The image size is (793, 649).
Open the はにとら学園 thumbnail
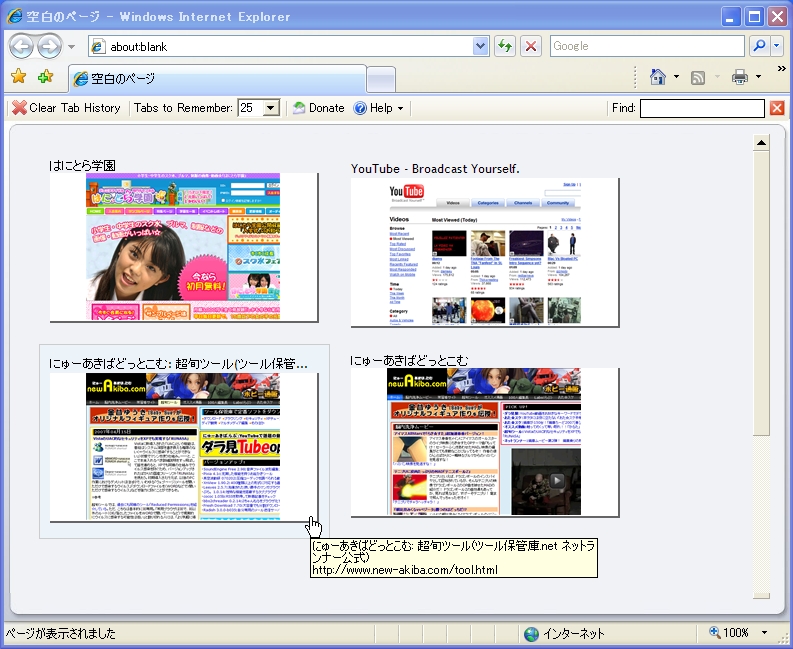click(x=184, y=247)
